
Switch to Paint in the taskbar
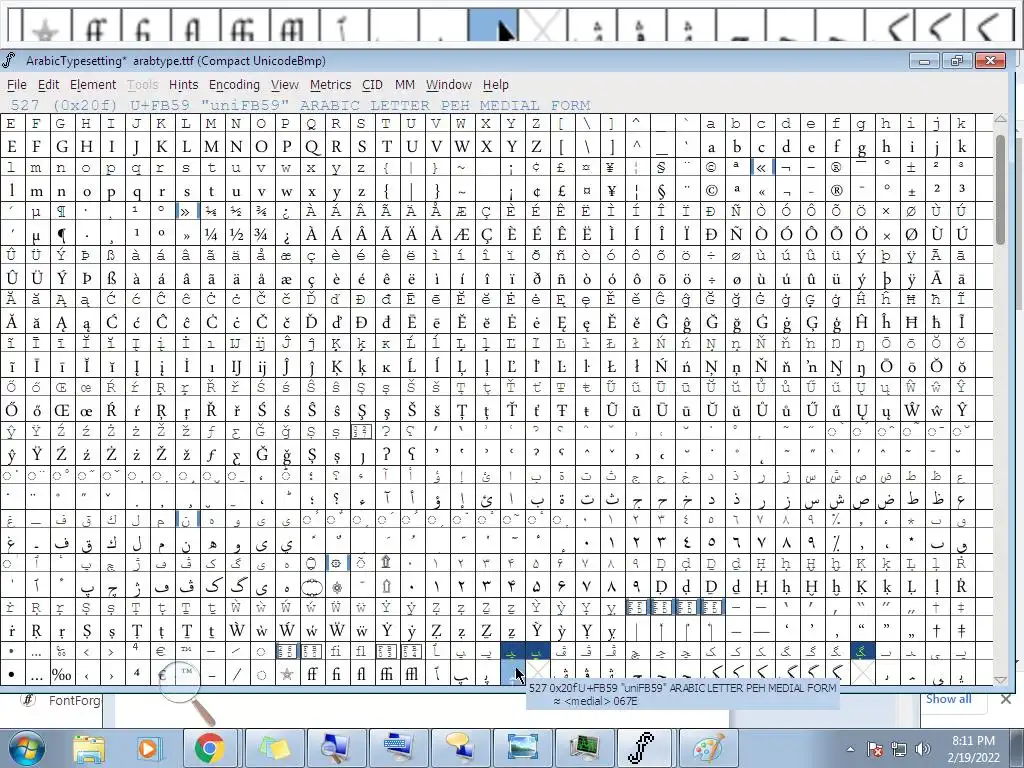coord(707,748)
